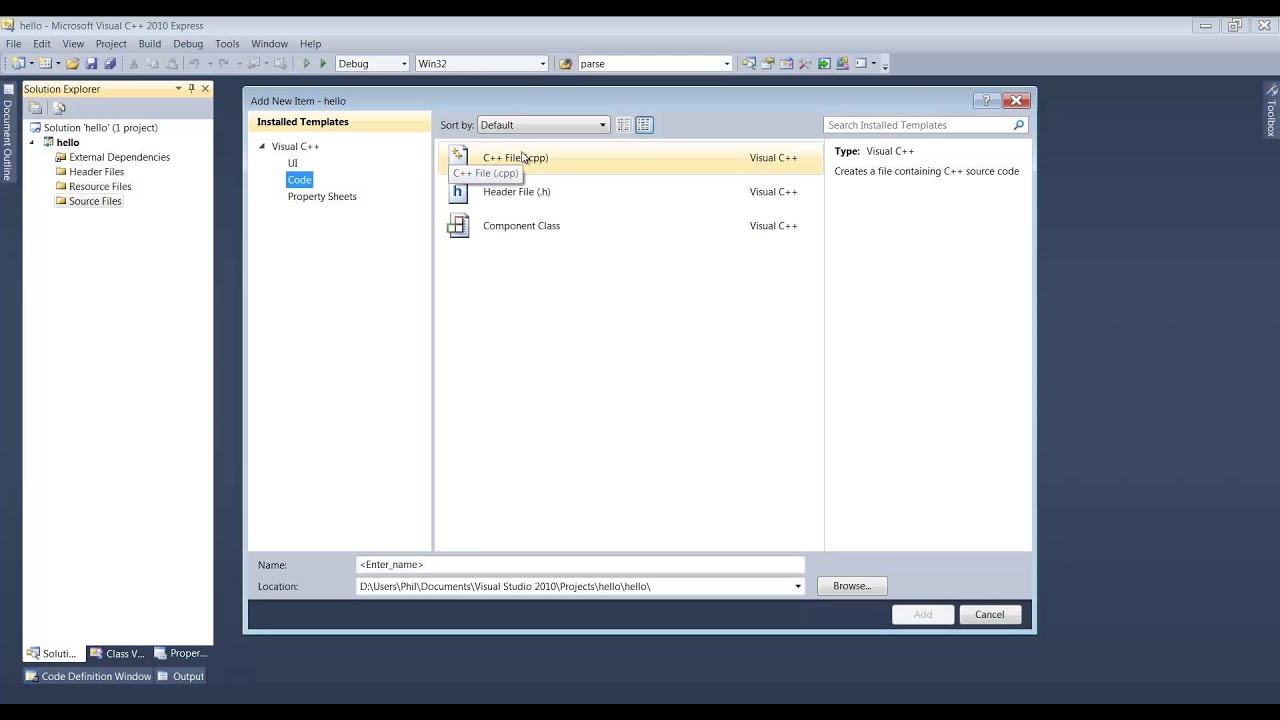Open the Location path dropdown arrow
1280x720 pixels.
coord(797,586)
